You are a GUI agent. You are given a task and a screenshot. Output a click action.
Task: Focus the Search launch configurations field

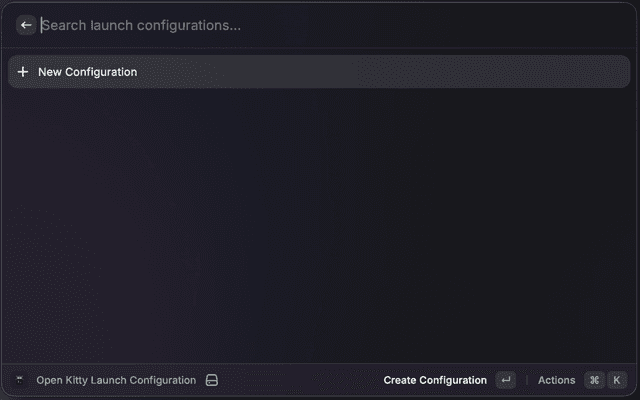tap(300, 25)
